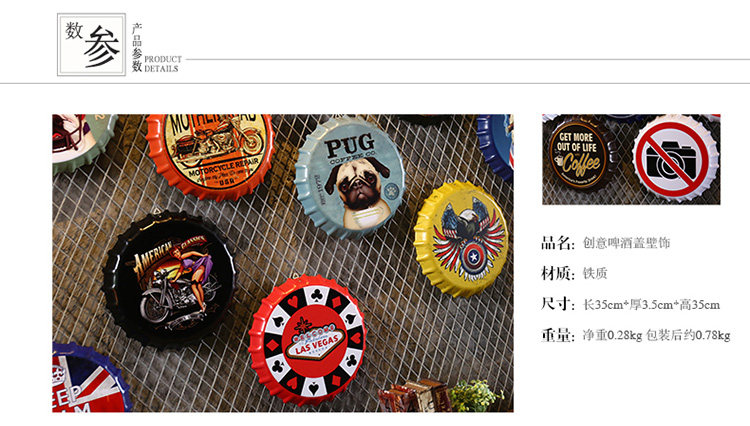Image resolution: width=750 pixels, height=426 pixels.
Task: Click the 材质 material label
Action: click(x=557, y=273)
